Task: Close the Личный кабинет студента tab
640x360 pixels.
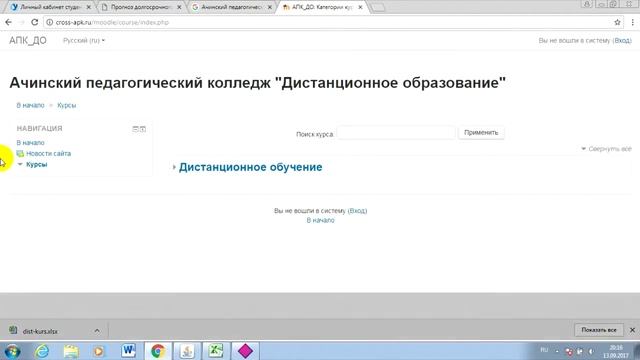Action: 89,7
